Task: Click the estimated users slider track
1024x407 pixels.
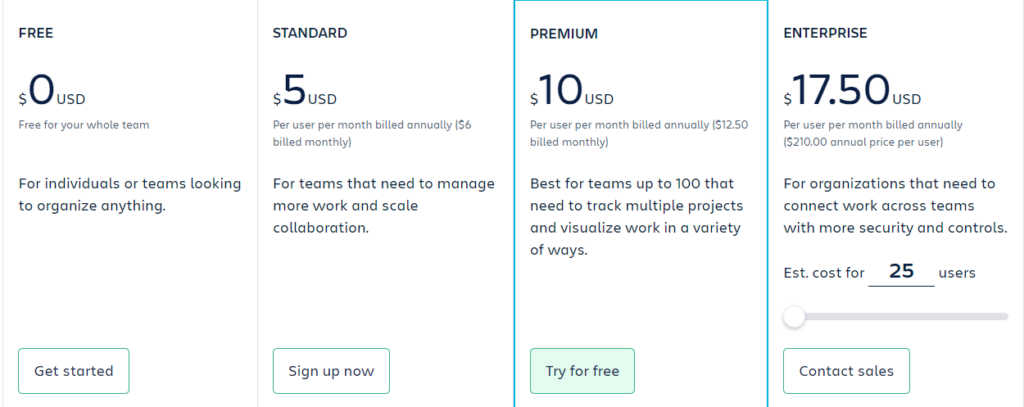Action: pyautogui.click(x=896, y=317)
